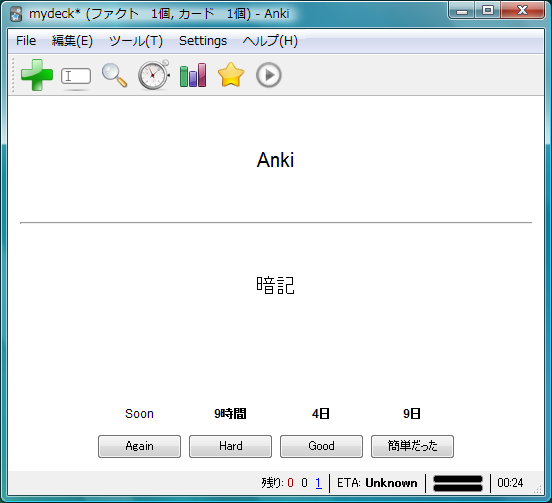Click the window resize grip corner
The image size is (552, 503).
[x=538, y=489]
